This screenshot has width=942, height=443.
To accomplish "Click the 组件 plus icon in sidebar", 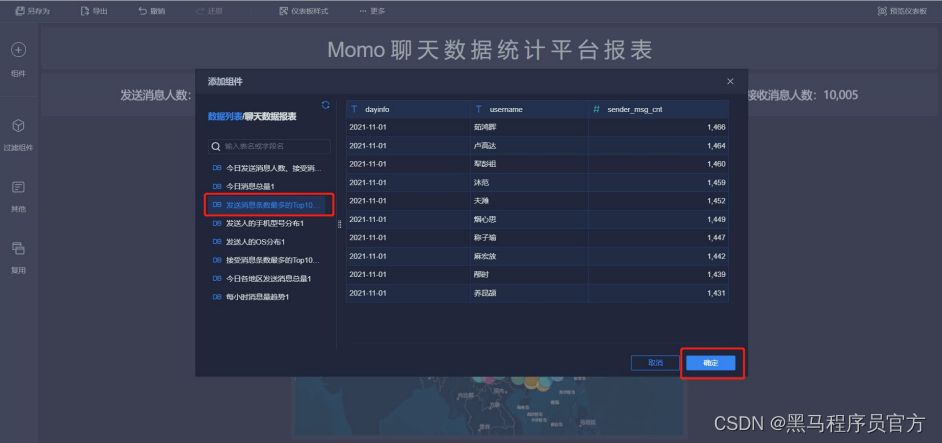I will point(19,50).
